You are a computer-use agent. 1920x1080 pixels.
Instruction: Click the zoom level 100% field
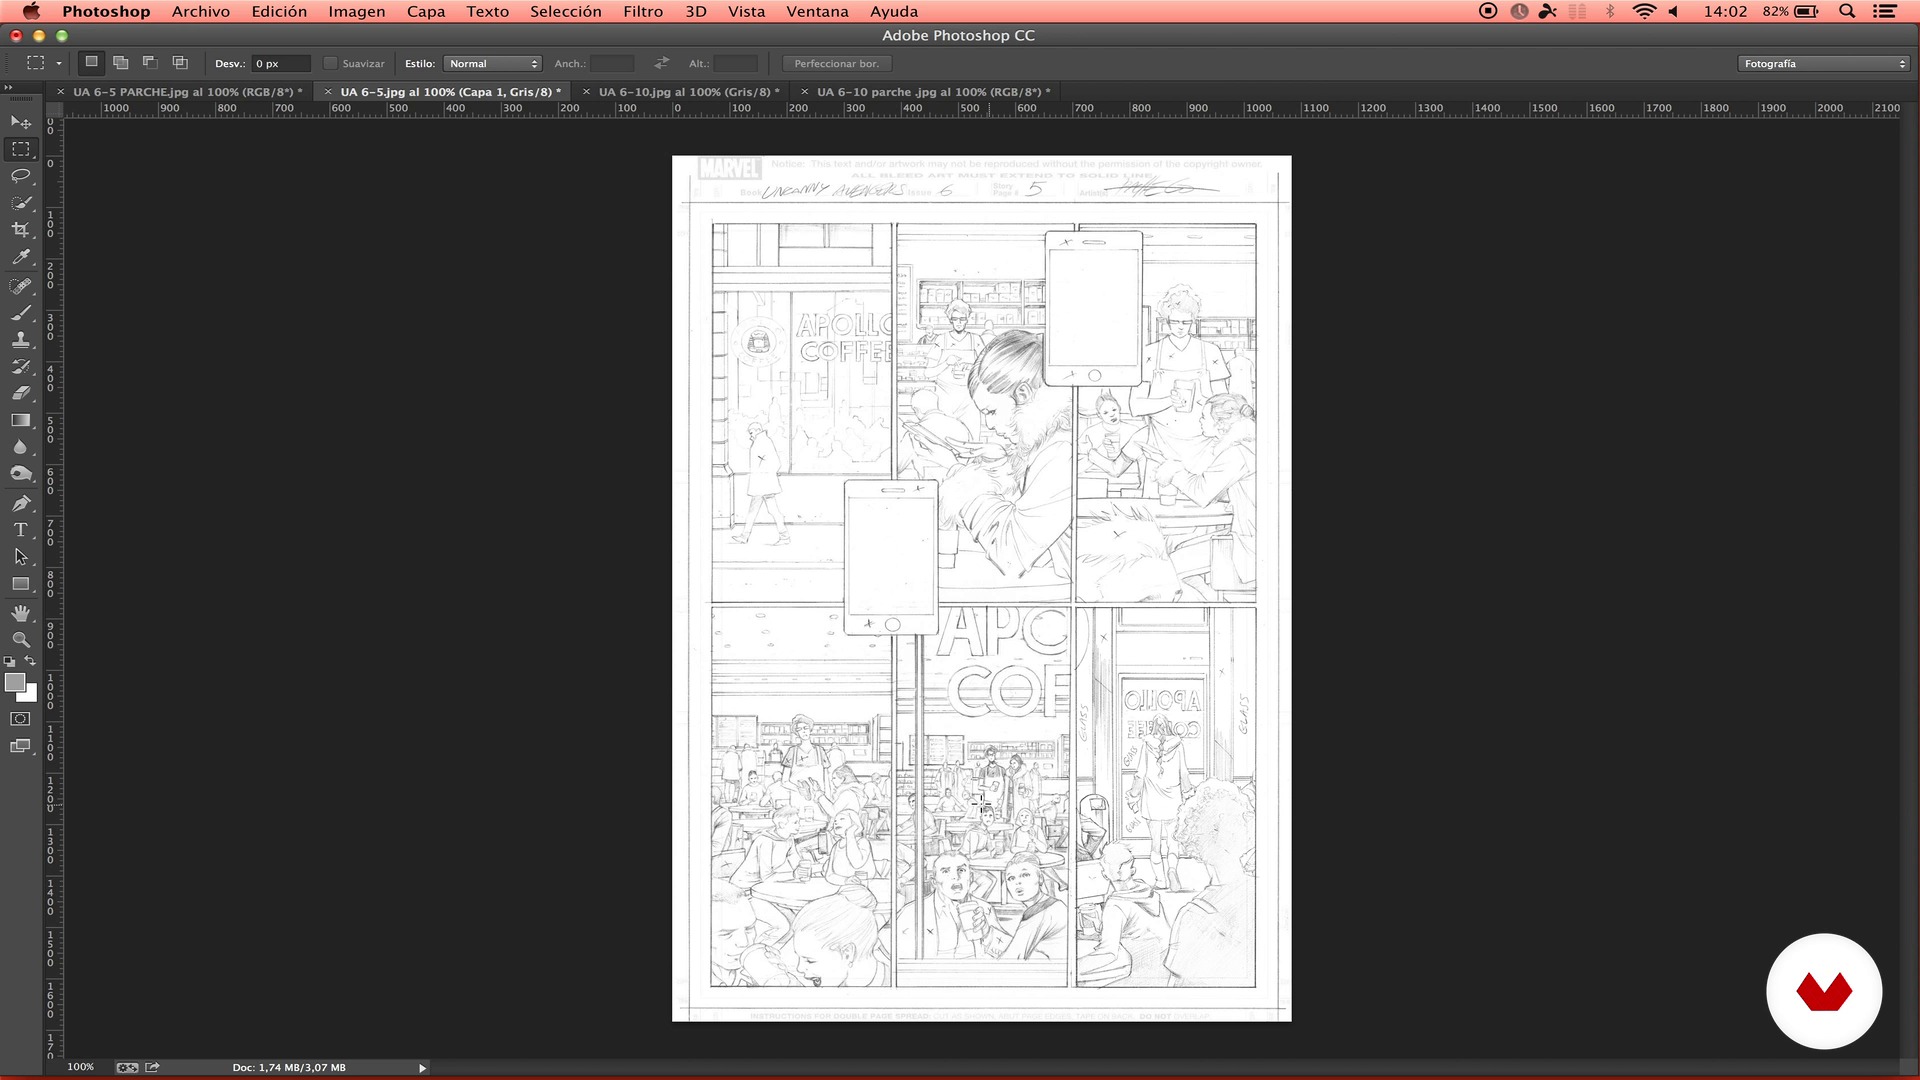point(81,1067)
